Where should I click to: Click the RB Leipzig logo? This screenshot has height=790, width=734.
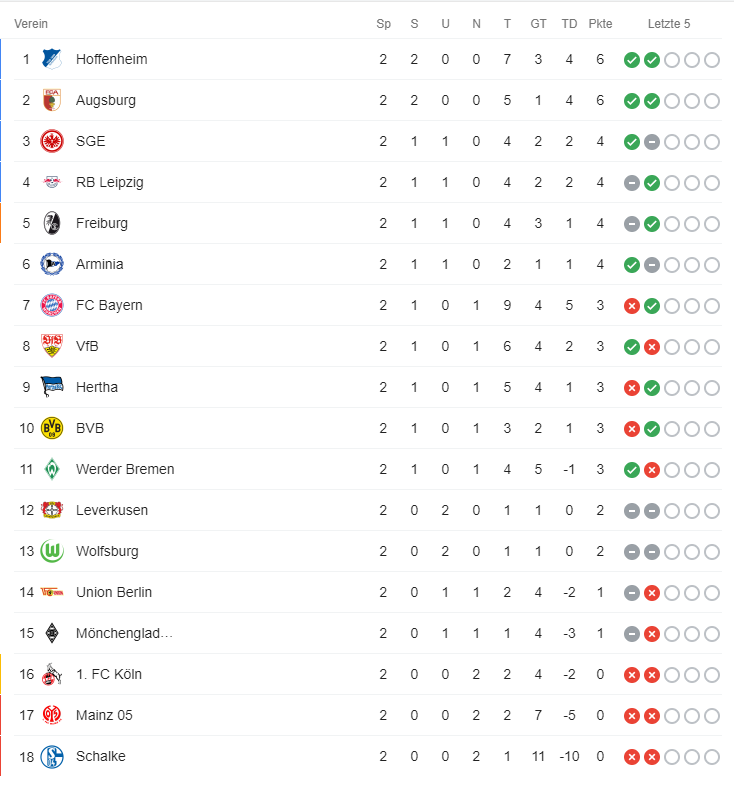tap(52, 182)
